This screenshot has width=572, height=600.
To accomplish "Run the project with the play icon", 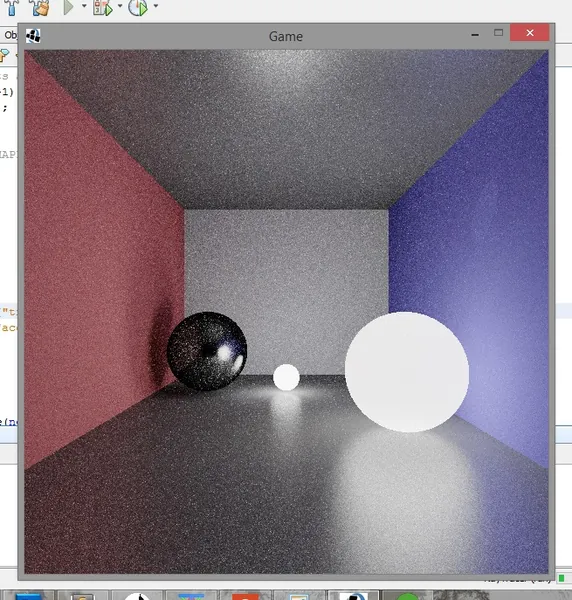I will [x=68, y=7].
